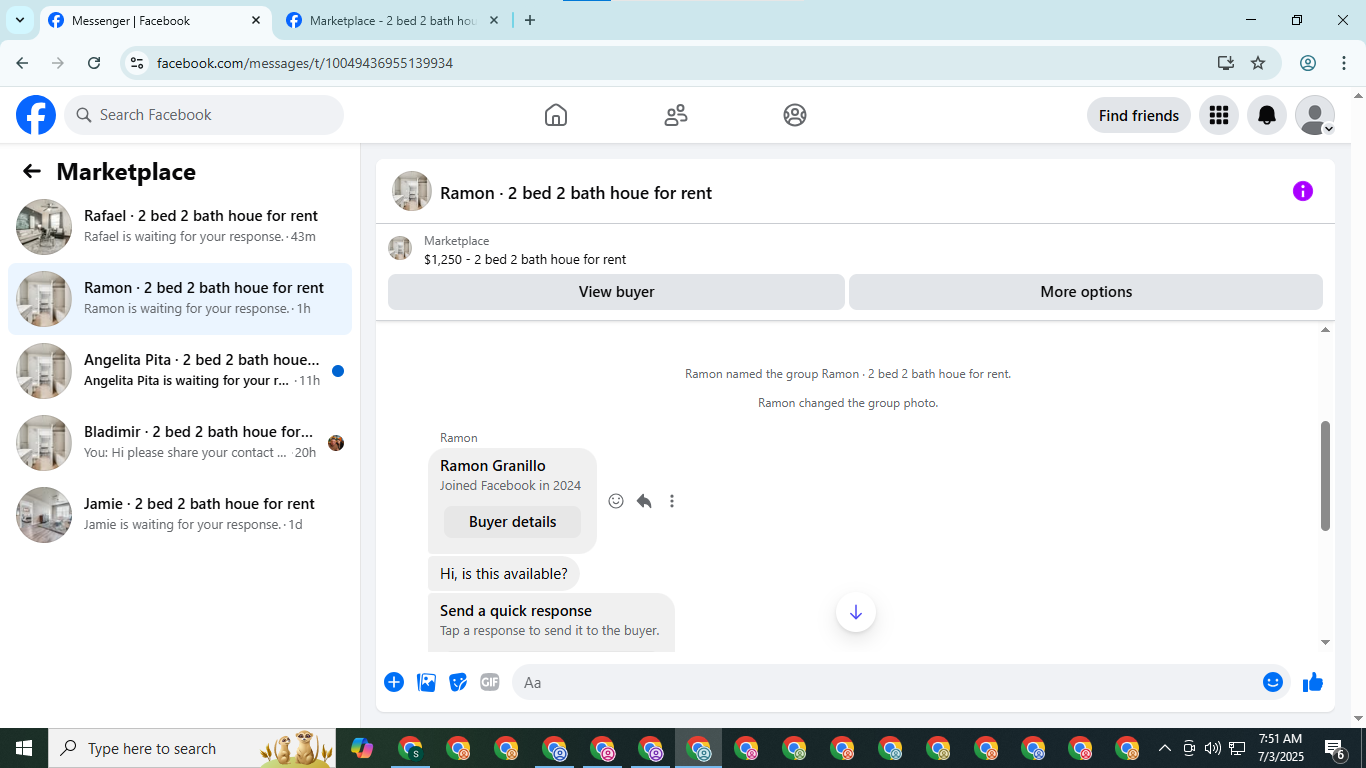
Task: Click unread blue dot for Angelita Pita
Action: [338, 371]
